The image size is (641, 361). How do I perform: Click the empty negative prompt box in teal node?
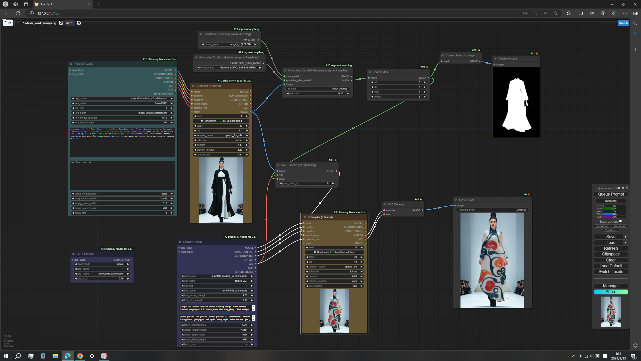[122, 175]
